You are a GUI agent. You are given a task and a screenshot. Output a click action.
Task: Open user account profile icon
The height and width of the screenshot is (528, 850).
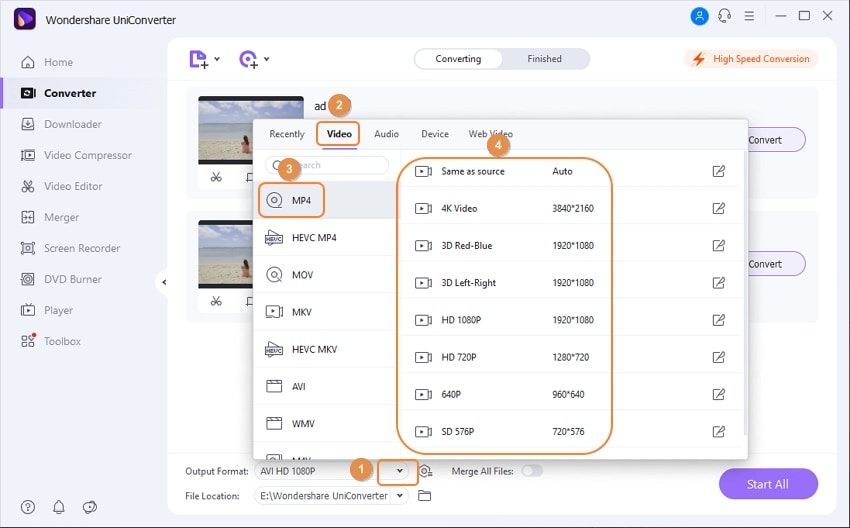click(699, 16)
